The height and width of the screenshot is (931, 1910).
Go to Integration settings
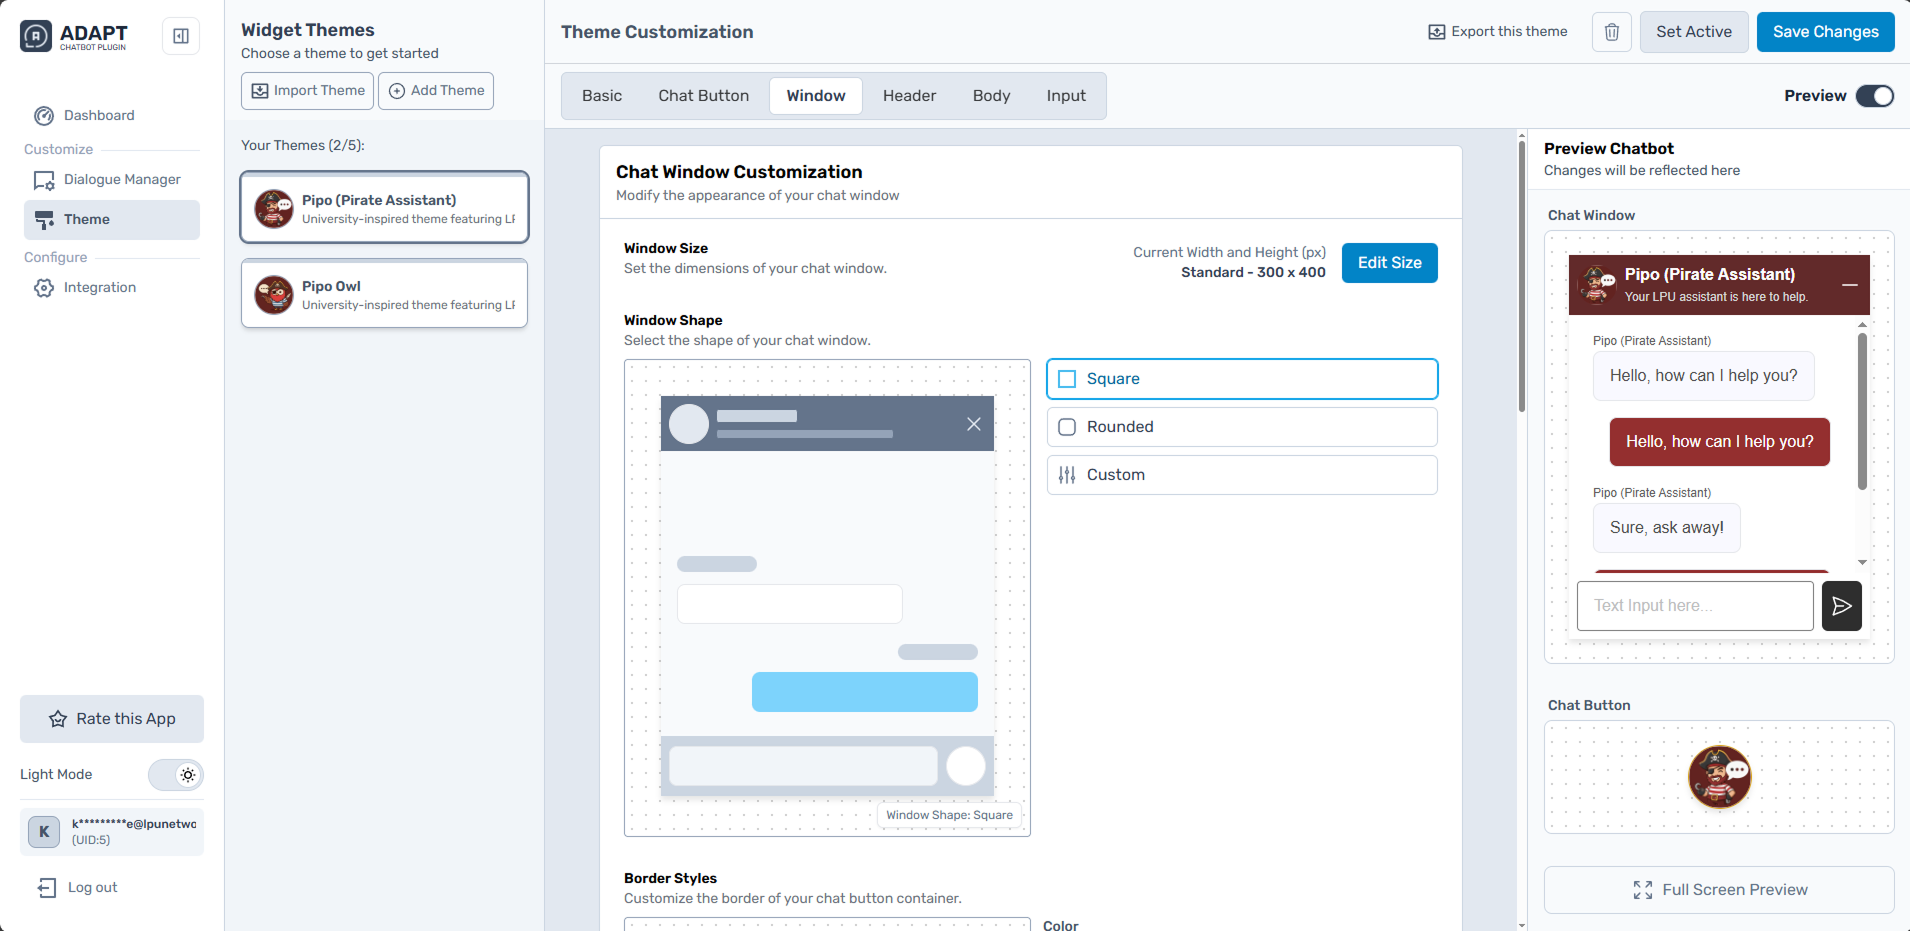pos(99,288)
